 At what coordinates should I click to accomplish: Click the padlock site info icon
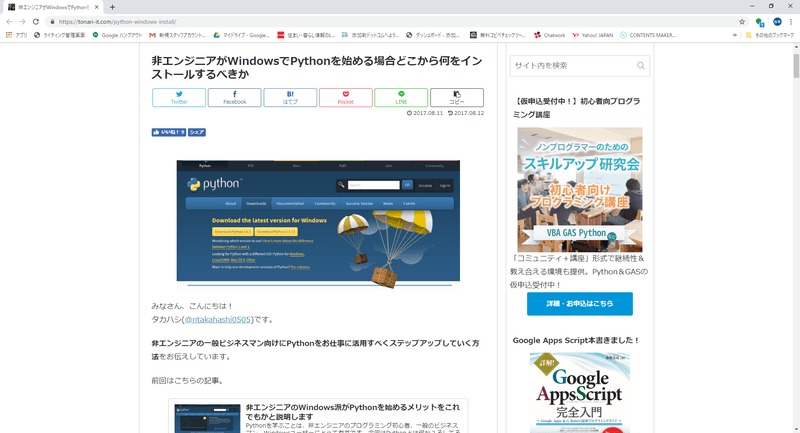pyautogui.click(x=52, y=22)
